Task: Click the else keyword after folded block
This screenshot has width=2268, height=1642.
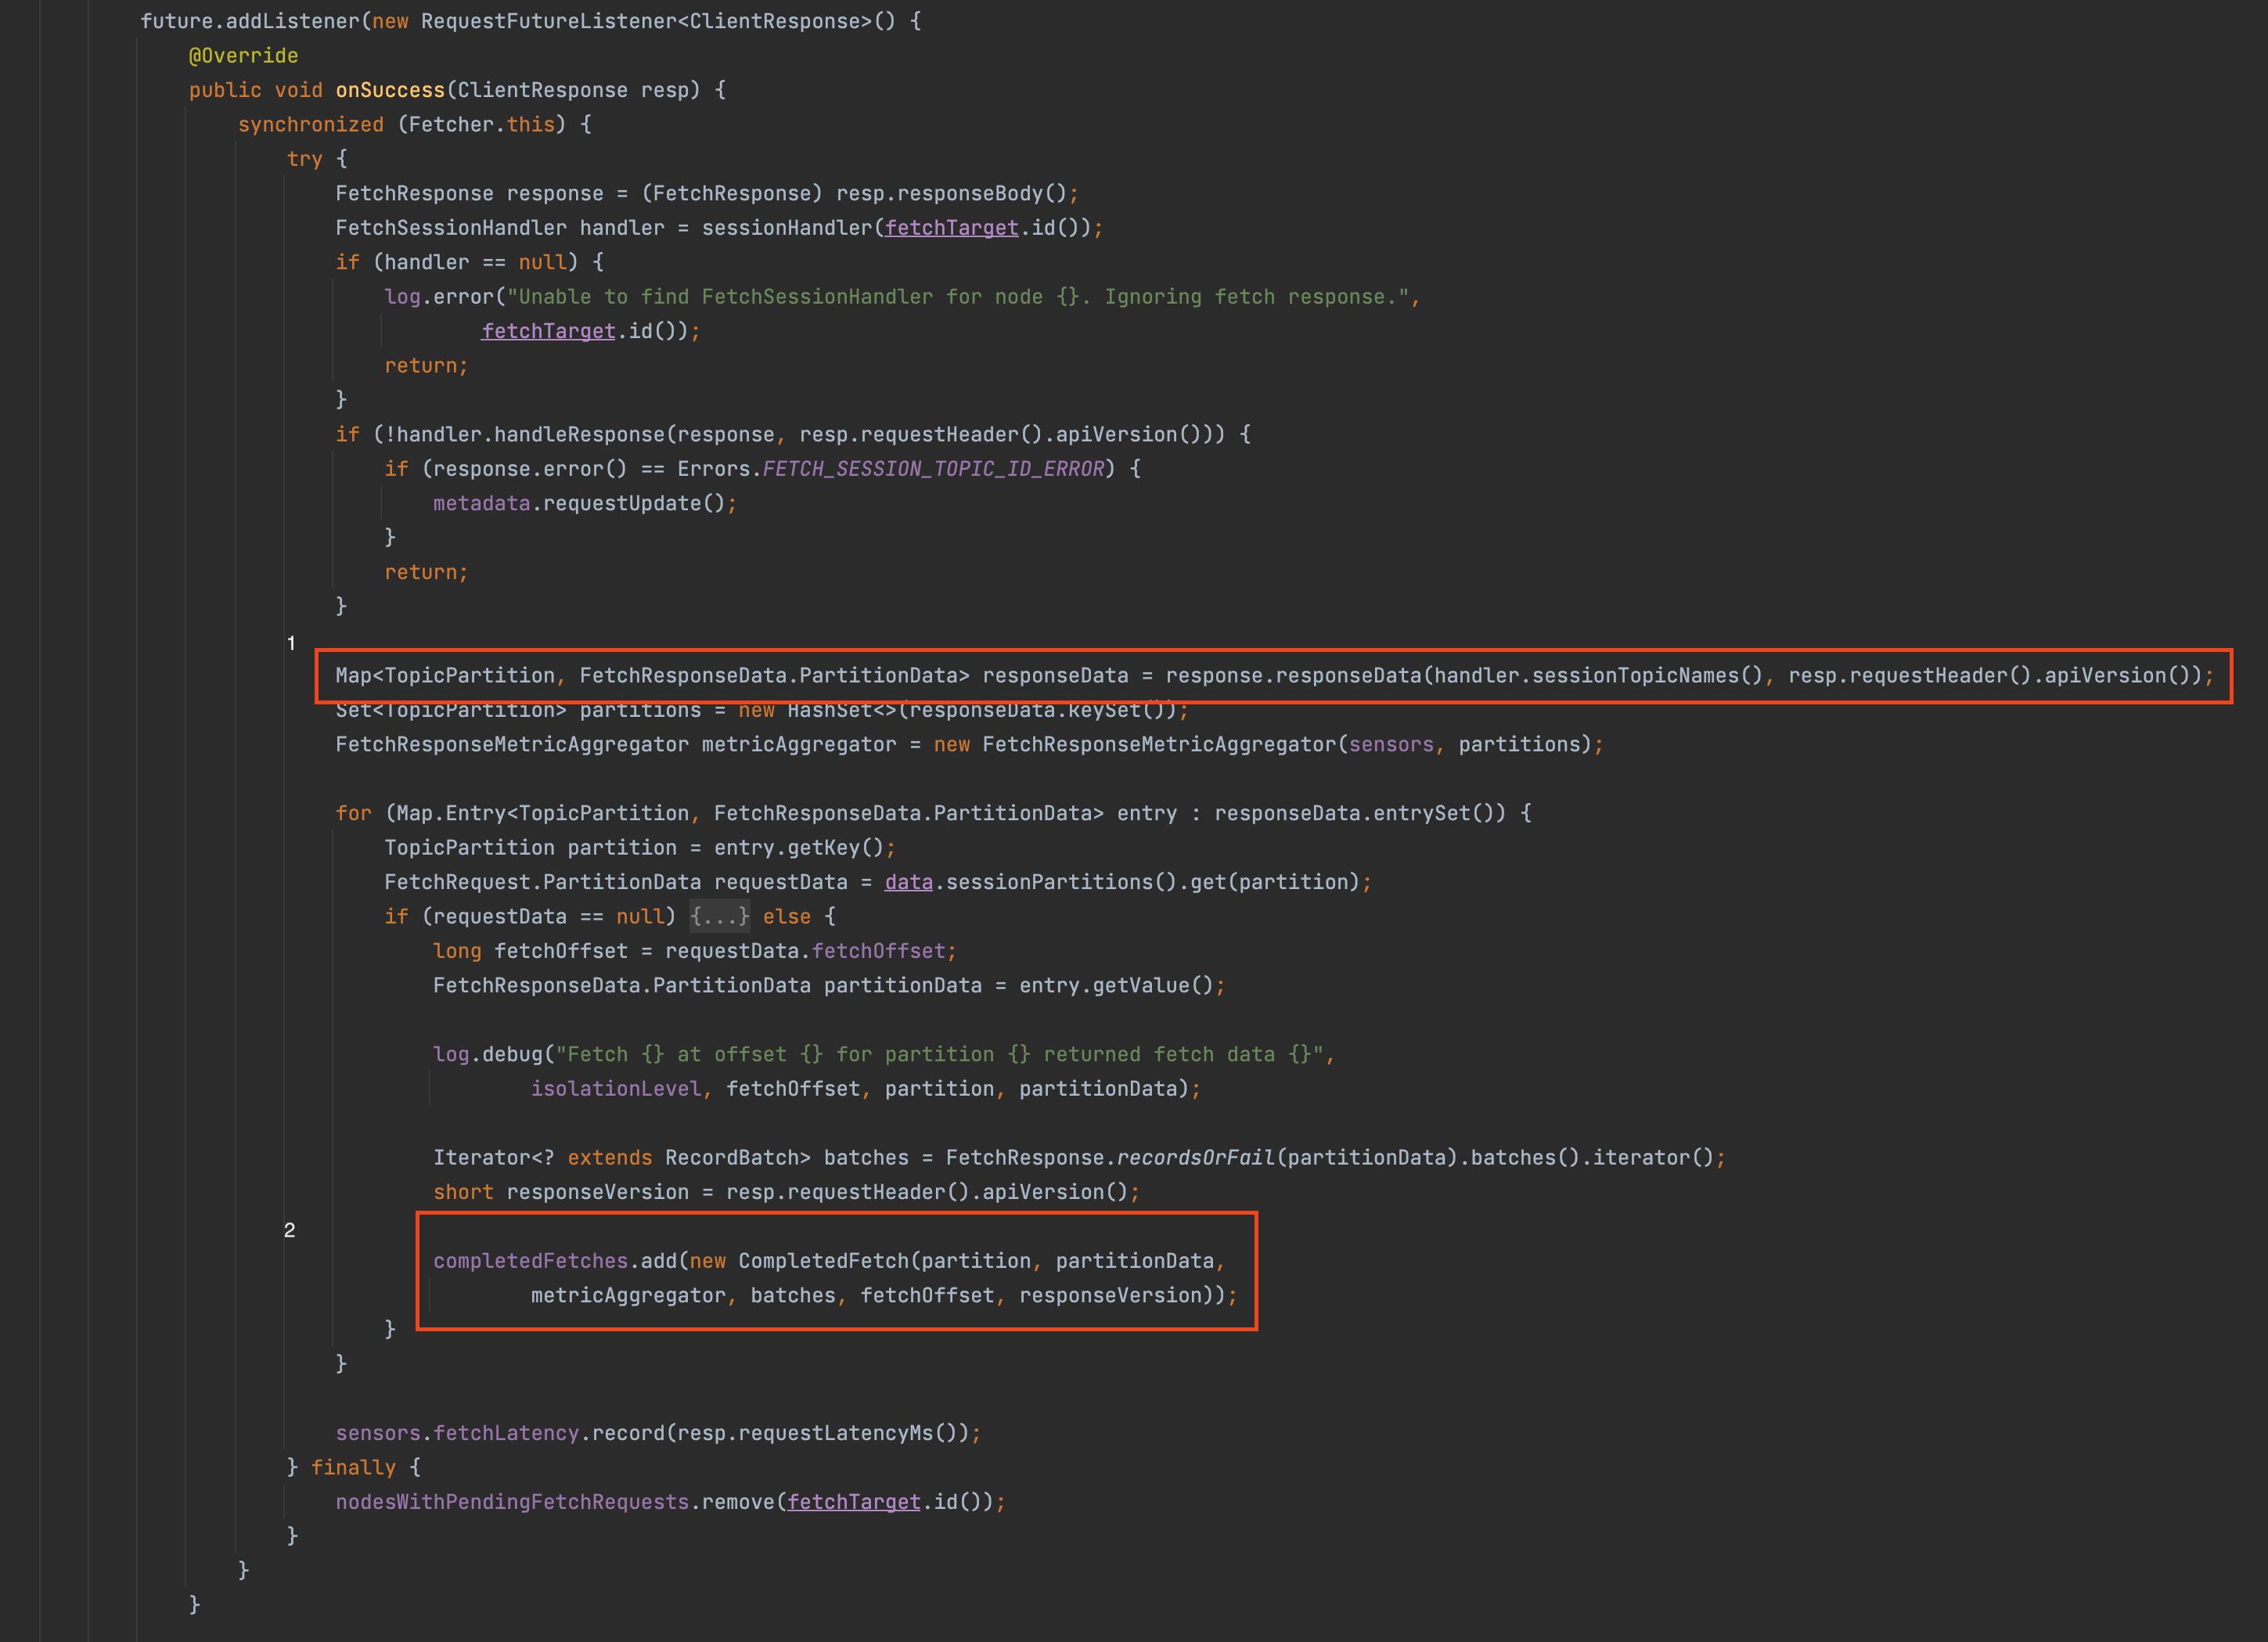Action: 787,917
